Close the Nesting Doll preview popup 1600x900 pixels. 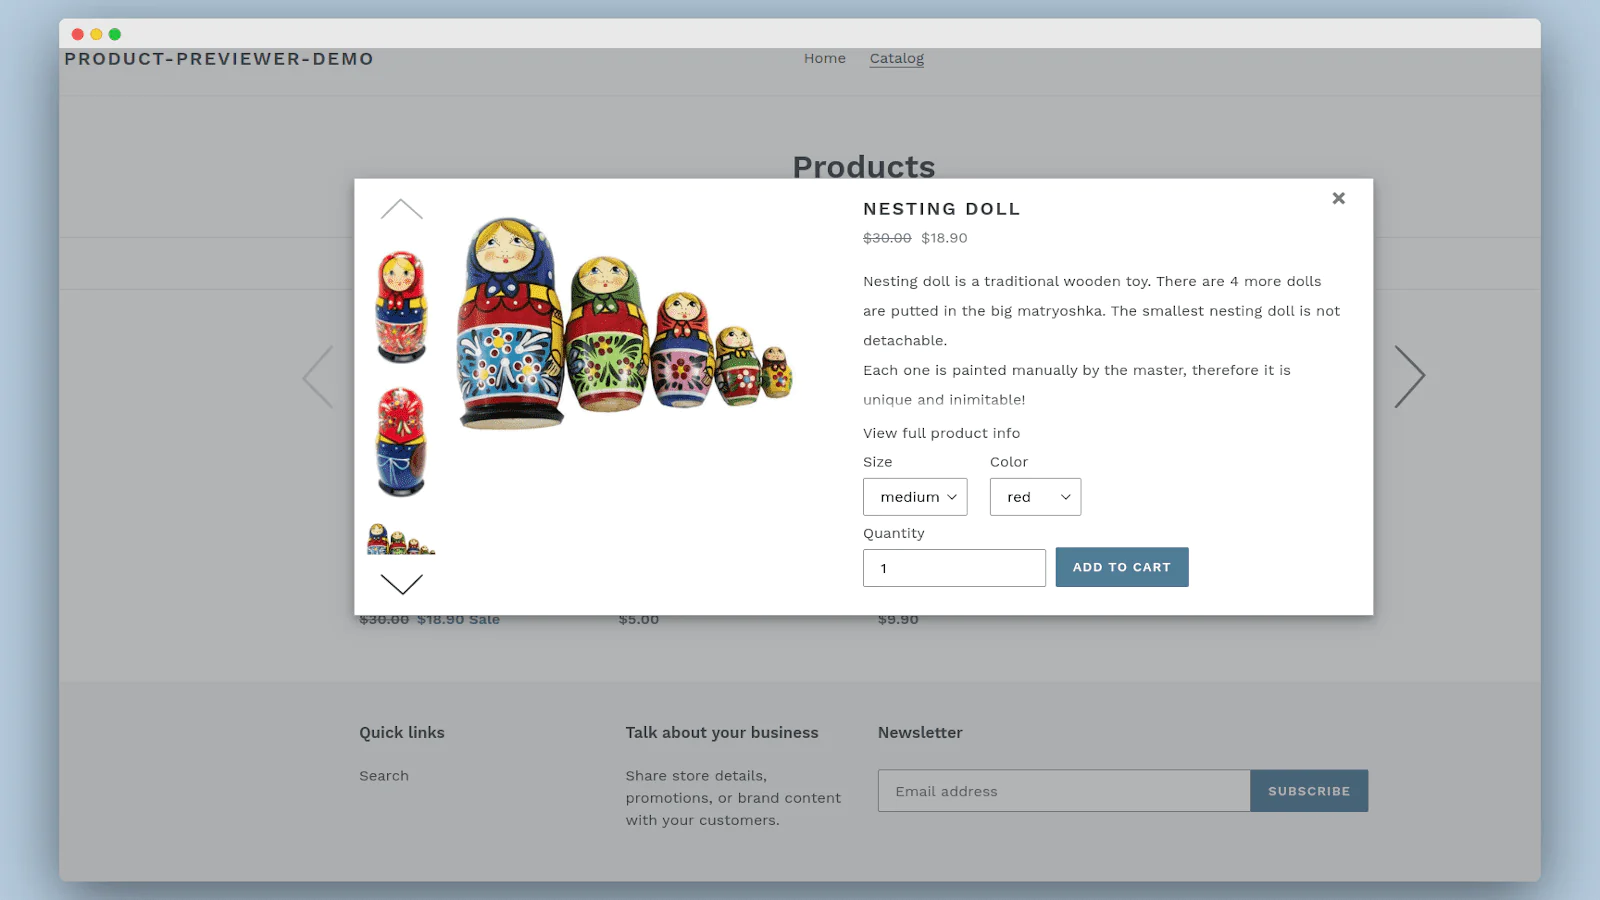pyautogui.click(x=1338, y=198)
